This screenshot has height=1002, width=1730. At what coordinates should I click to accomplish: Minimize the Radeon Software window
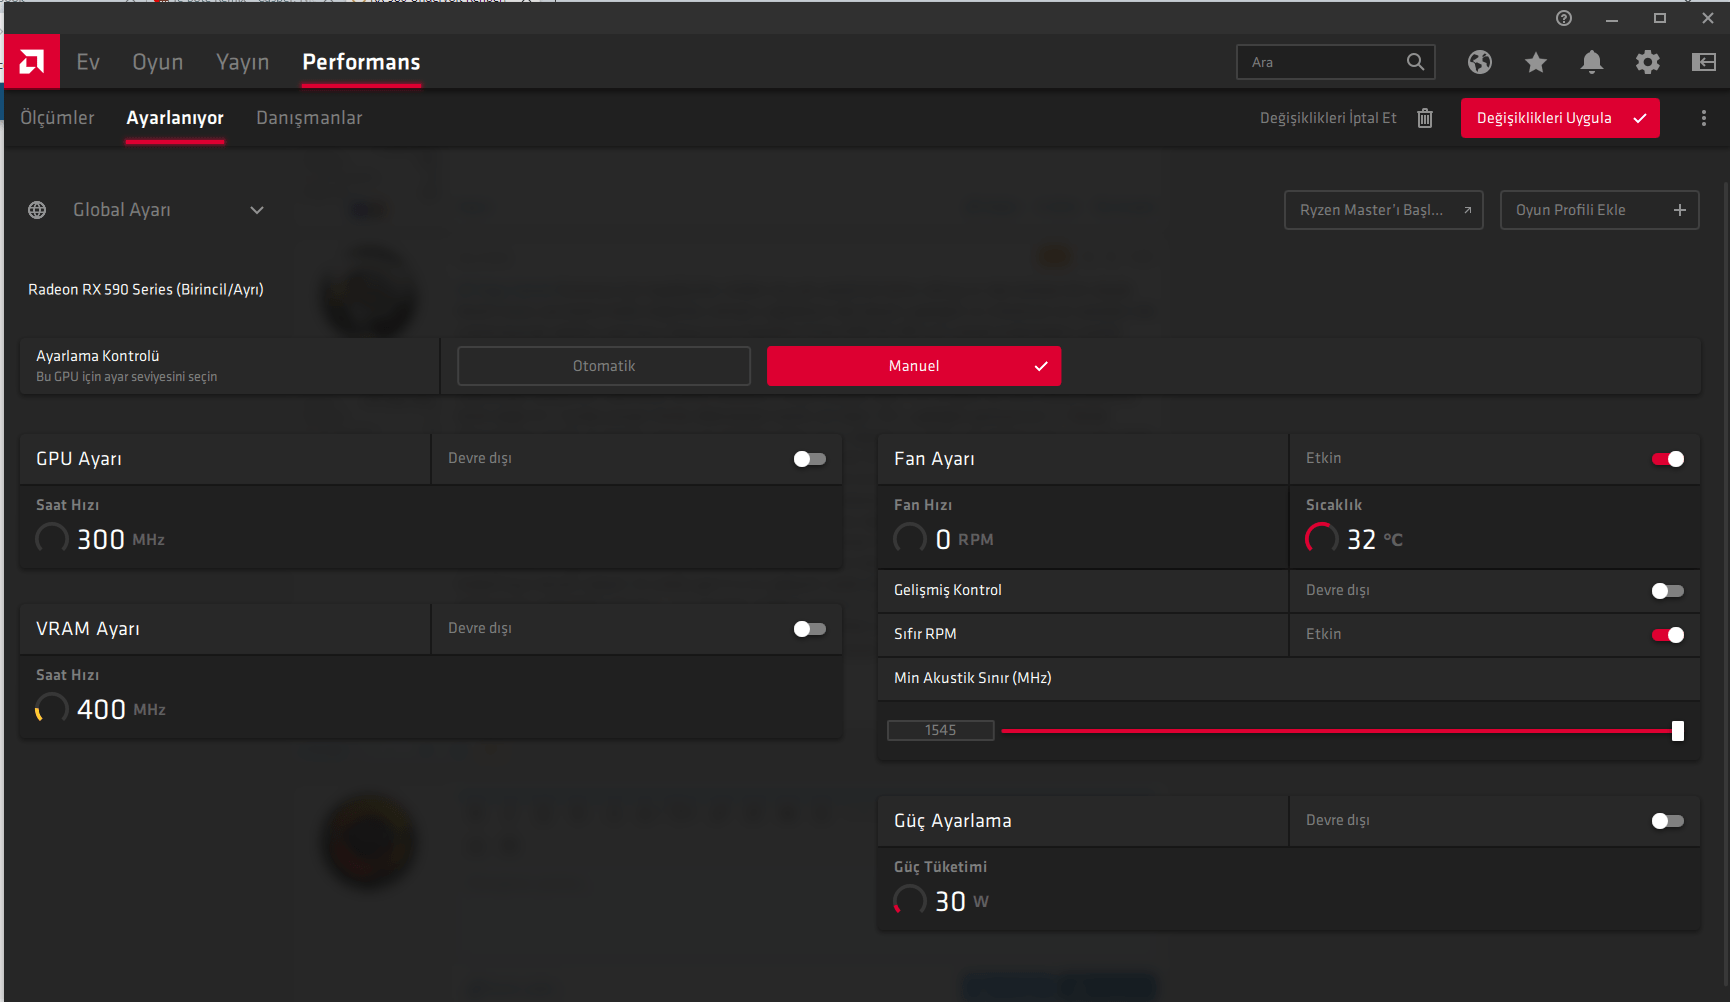(x=1612, y=18)
